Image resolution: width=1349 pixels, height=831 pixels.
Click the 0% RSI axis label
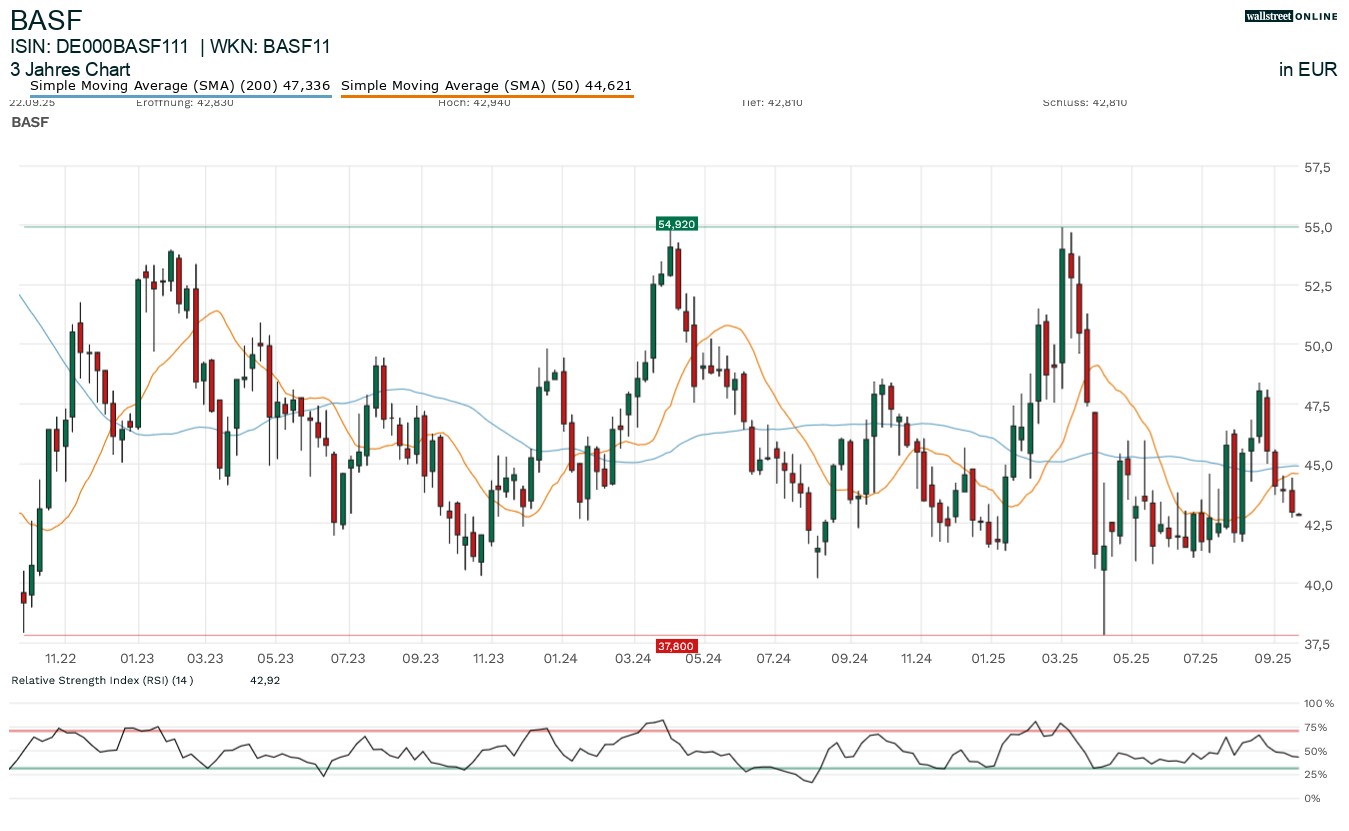pyautogui.click(x=1313, y=798)
